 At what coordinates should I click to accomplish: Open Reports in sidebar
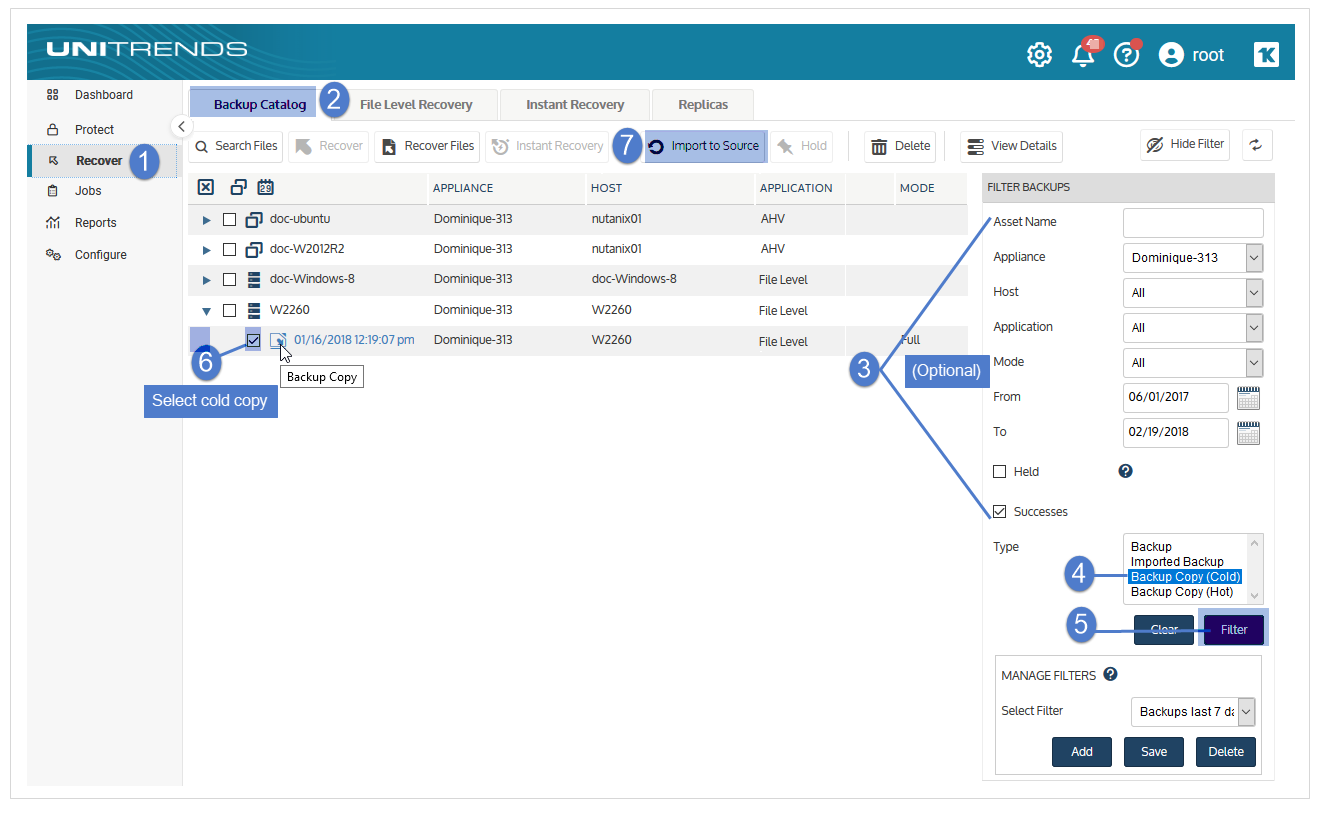95,223
